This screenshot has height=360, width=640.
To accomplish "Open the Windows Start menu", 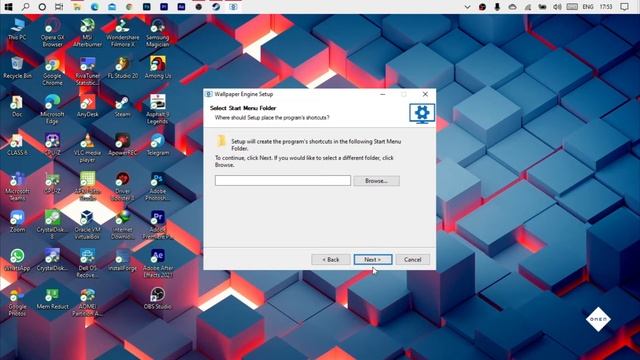I will point(8,7).
